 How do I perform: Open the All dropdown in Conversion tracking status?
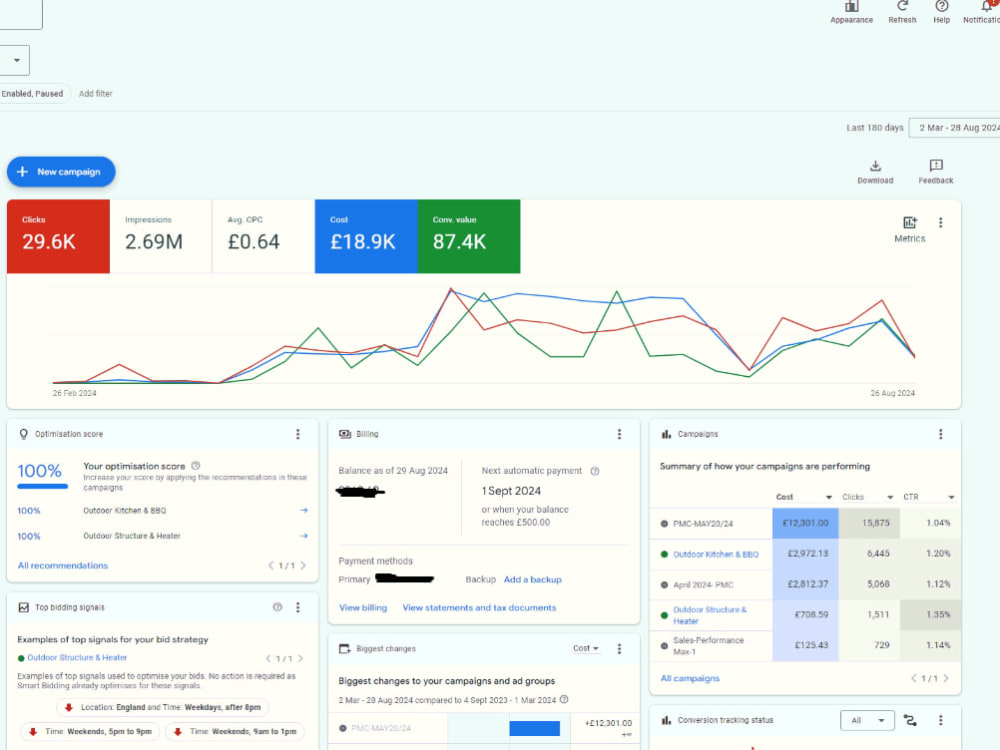867,721
